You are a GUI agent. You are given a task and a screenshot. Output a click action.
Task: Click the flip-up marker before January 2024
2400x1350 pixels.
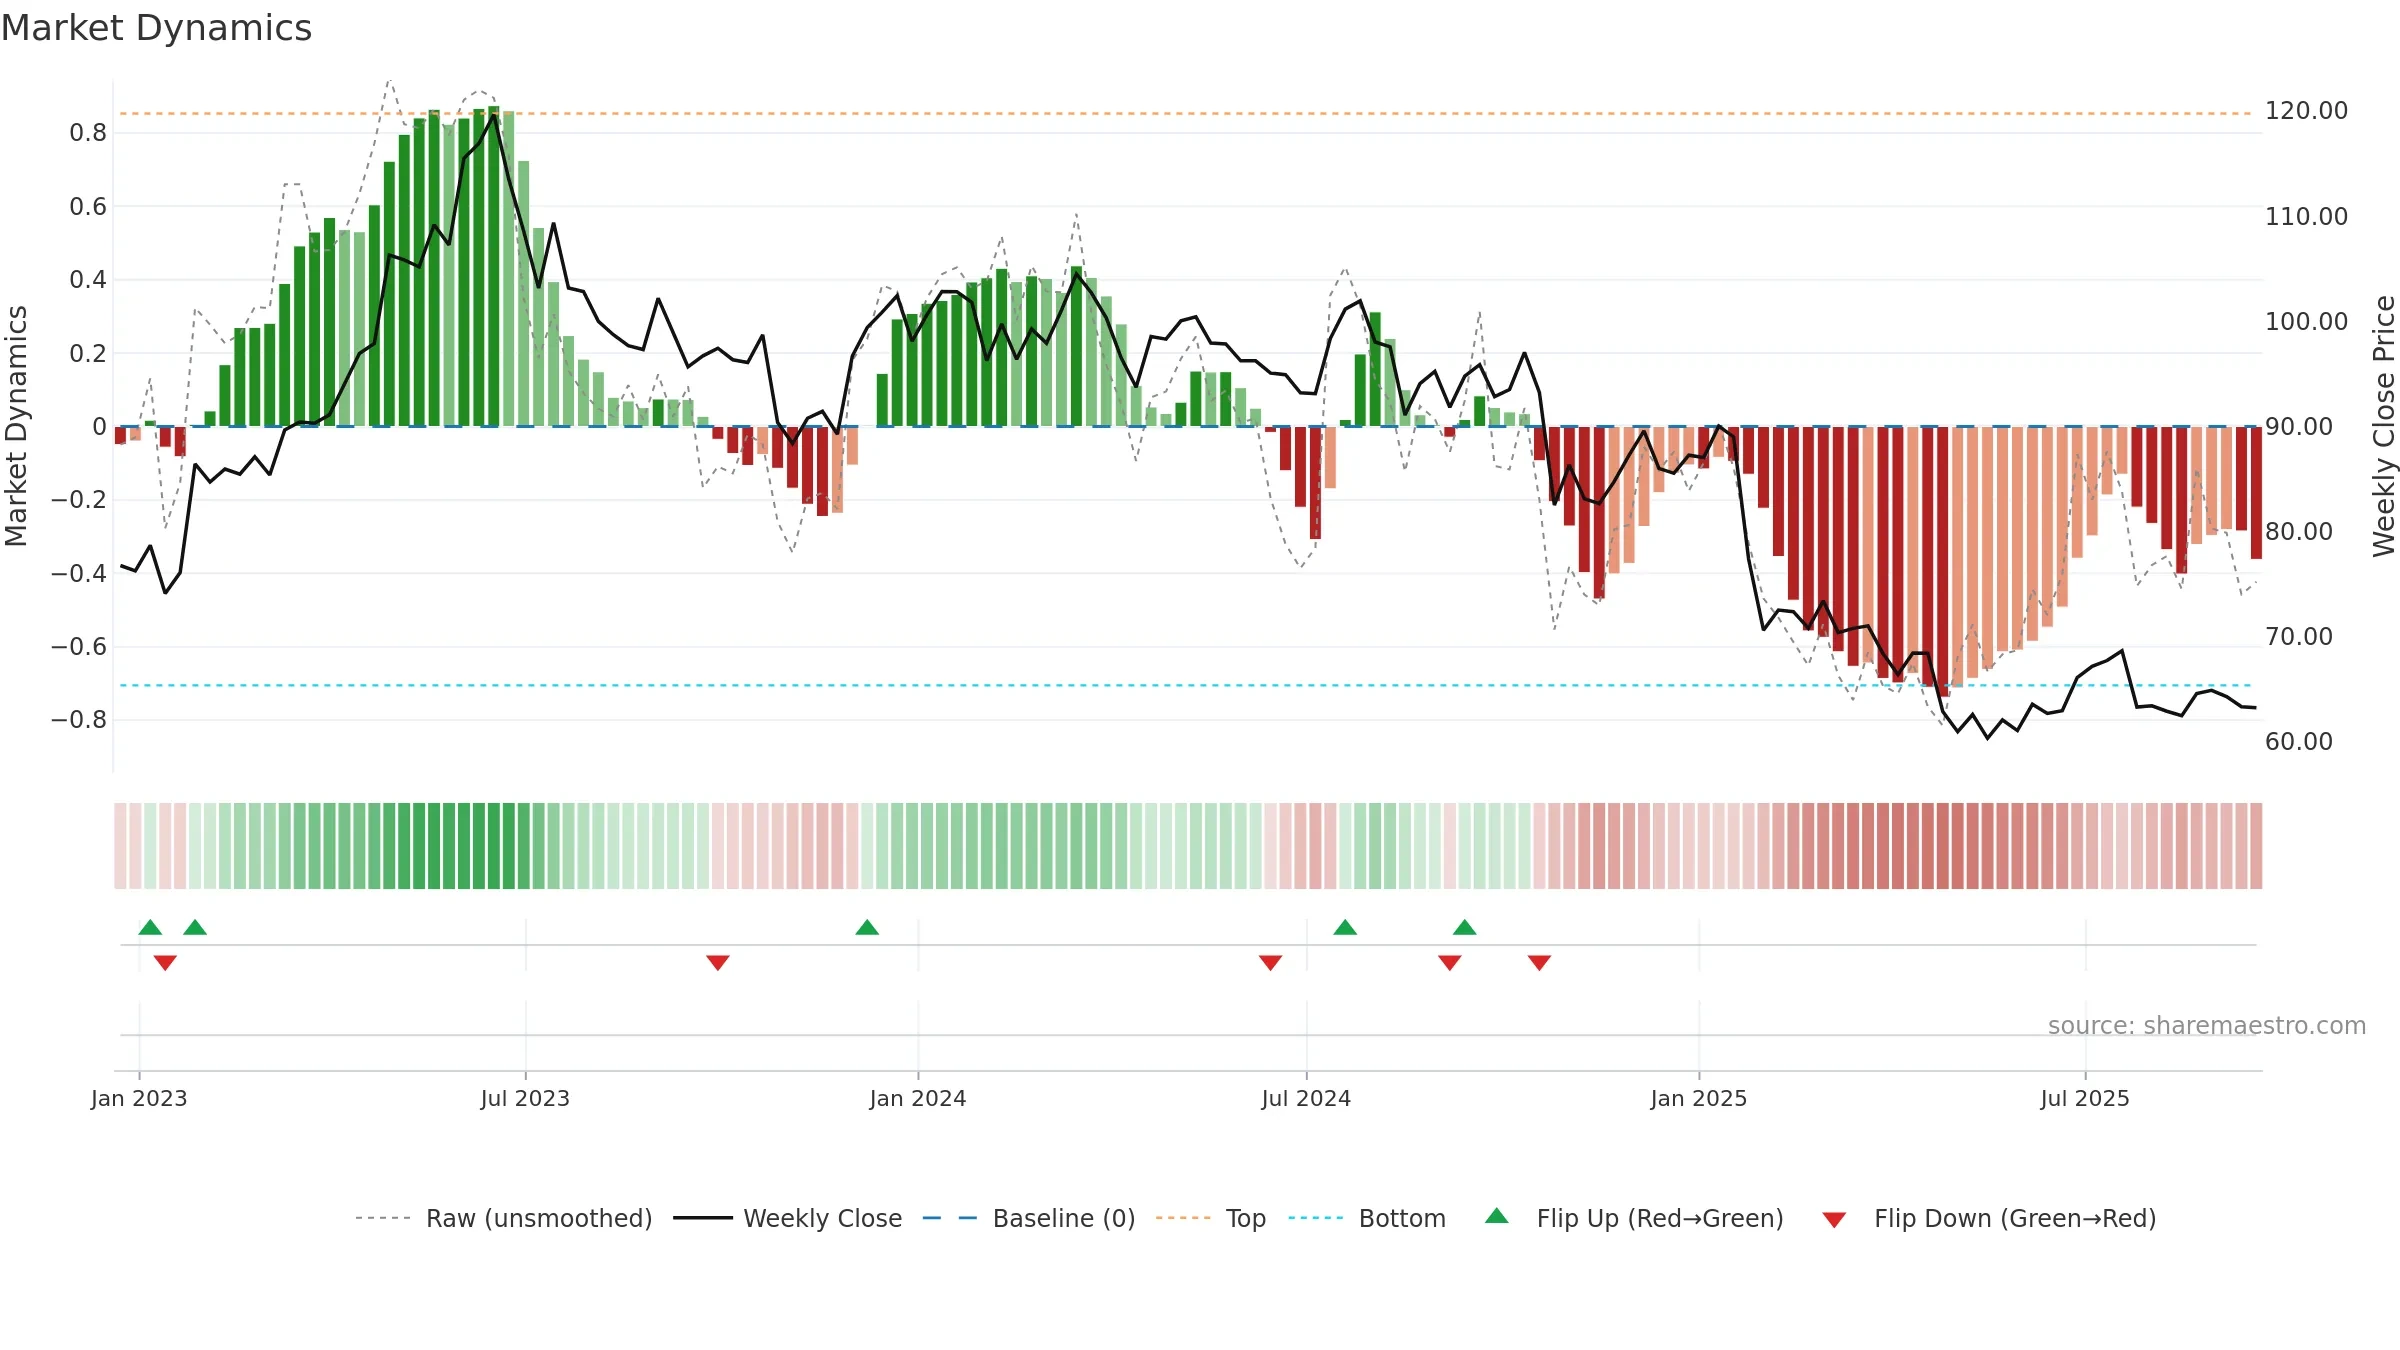coord(867,927)
